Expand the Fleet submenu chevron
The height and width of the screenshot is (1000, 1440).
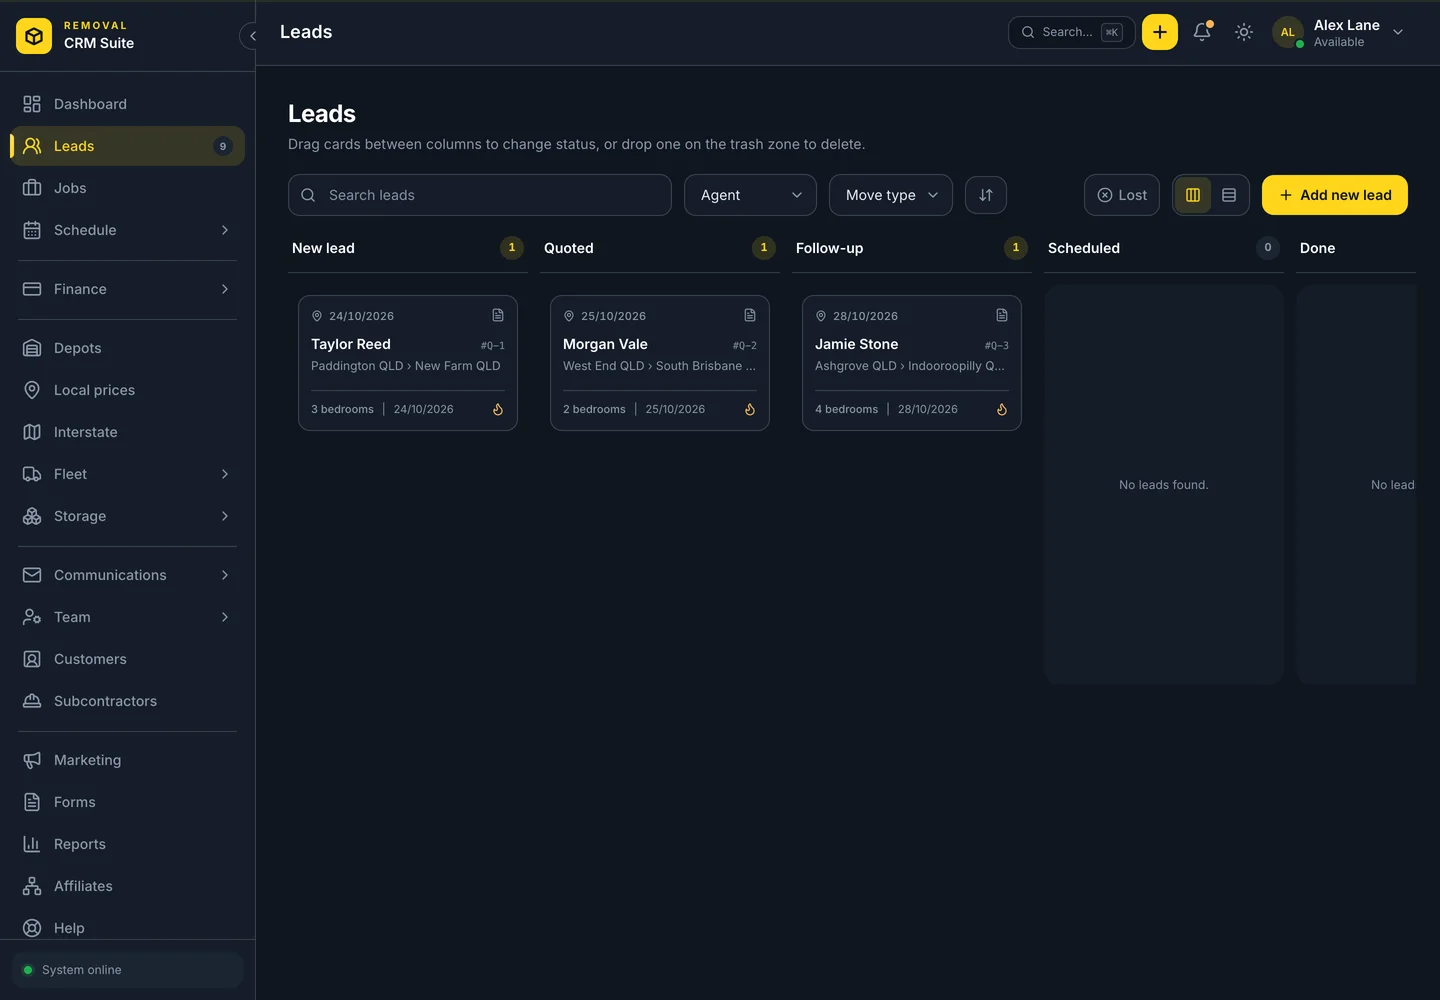225,474
